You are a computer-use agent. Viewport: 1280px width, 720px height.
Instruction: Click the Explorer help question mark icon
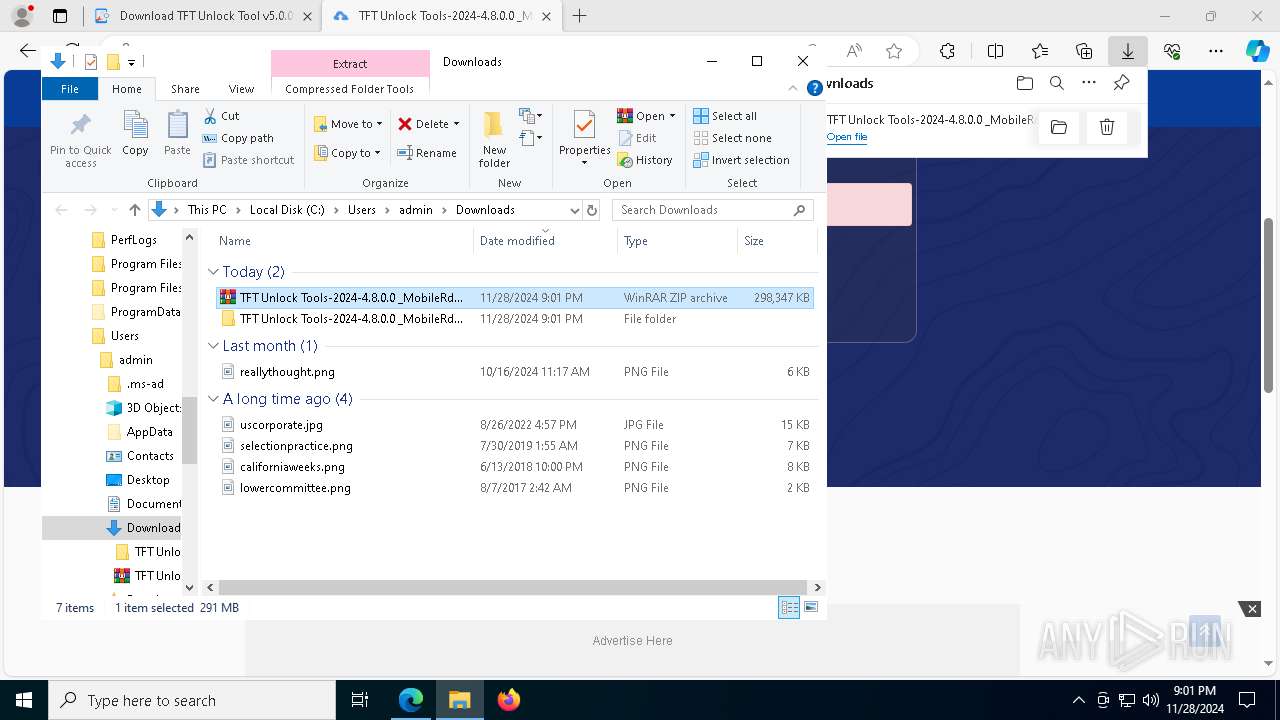815,89
